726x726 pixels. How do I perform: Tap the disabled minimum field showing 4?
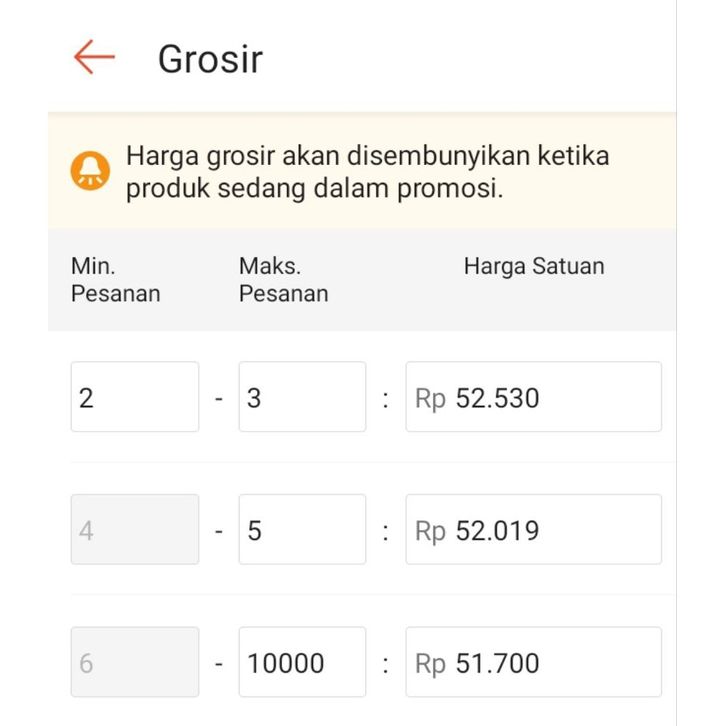[x=135, y=529]
